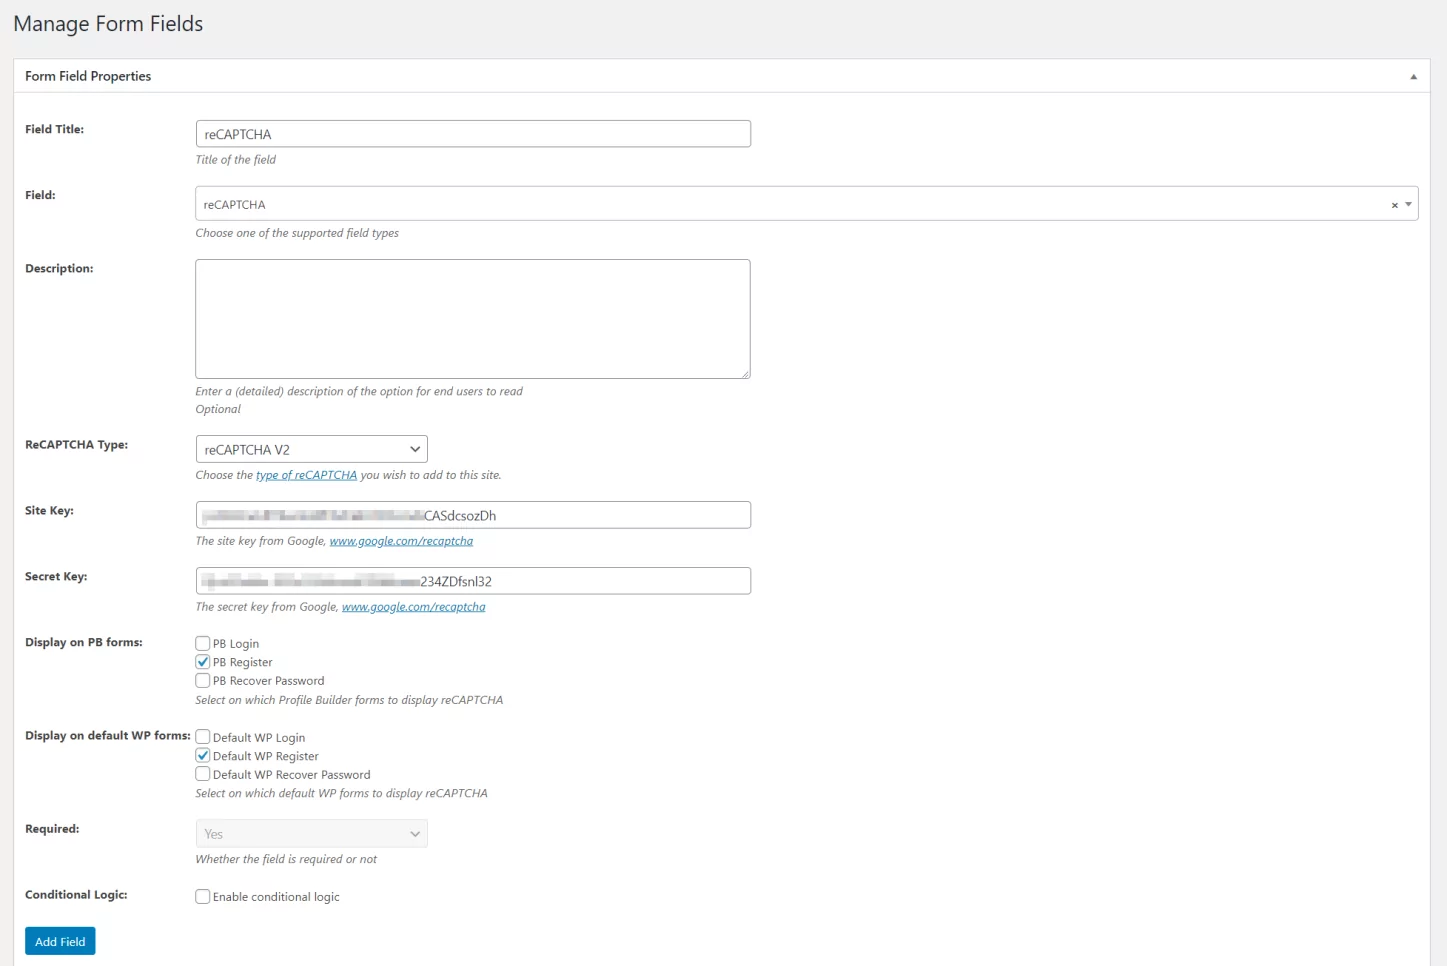Image resolution: width=1447 pixels, height=966 pixels.
Task: Collapse the Form Field Properties panel
Action: pos(1413,76)
